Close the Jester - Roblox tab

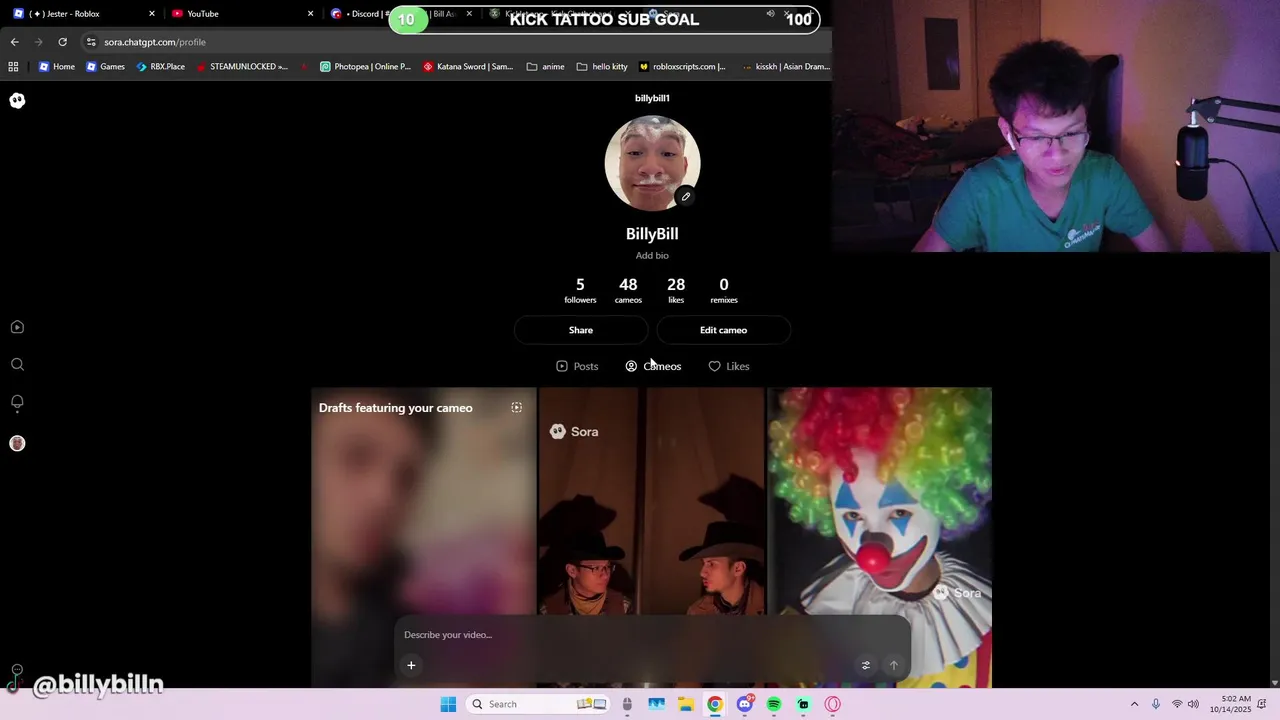(152, 14)
